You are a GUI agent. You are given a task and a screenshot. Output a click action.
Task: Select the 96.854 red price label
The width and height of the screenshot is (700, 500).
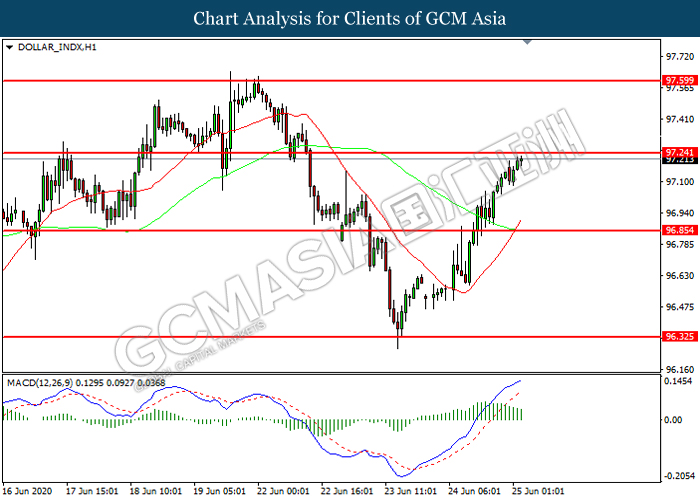[679, 230]
